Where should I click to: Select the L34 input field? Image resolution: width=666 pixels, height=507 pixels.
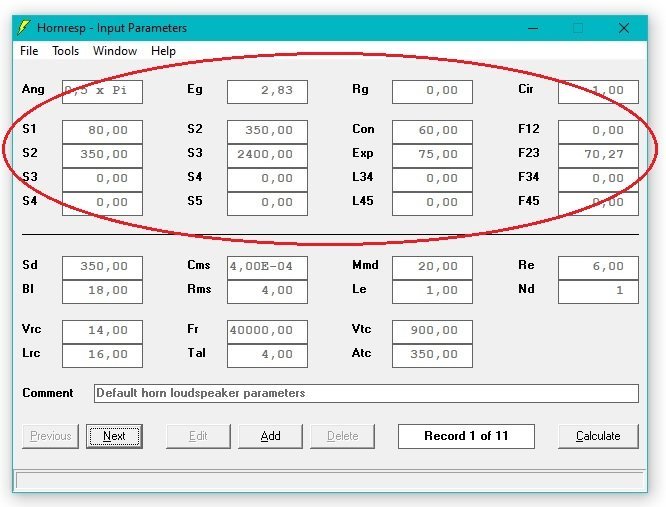pos(432,180)
